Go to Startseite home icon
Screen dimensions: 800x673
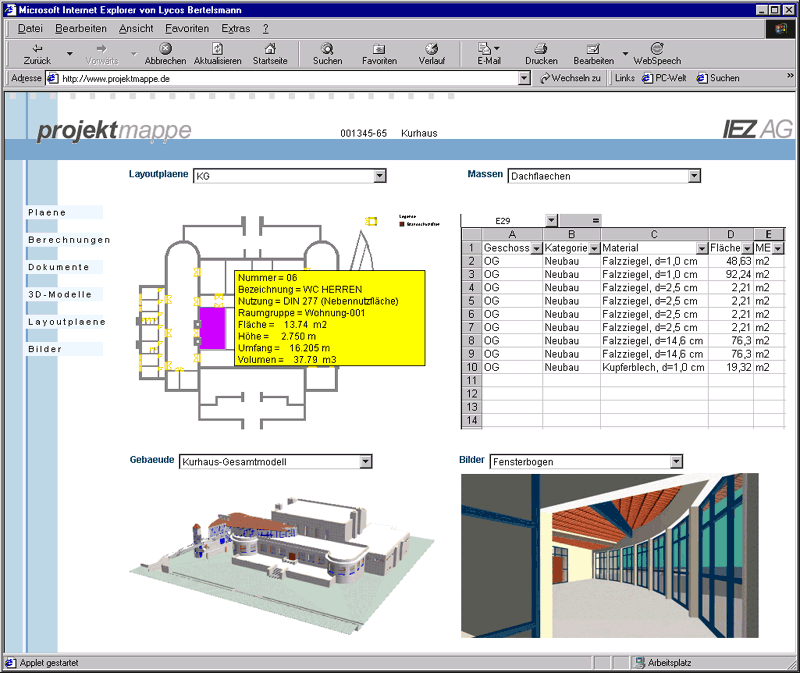point(270,48)
